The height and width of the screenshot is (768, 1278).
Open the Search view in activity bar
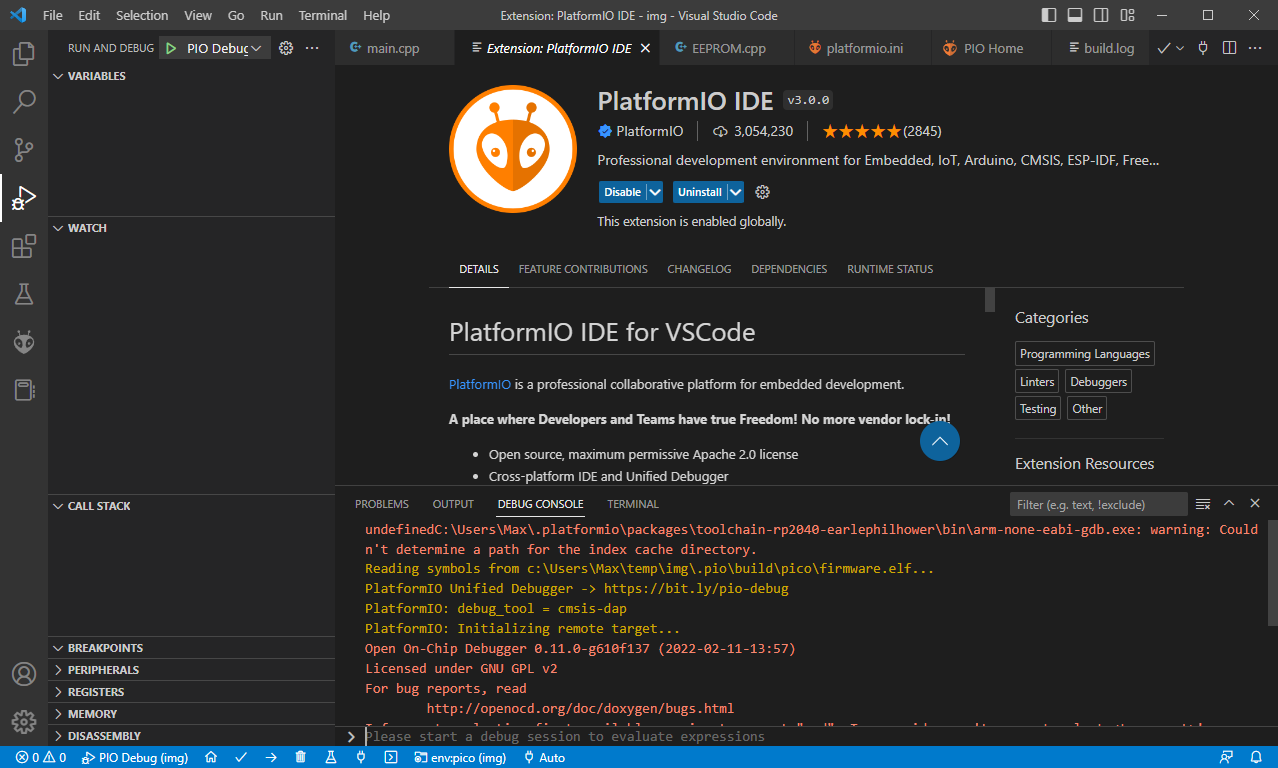pos(24,102)
